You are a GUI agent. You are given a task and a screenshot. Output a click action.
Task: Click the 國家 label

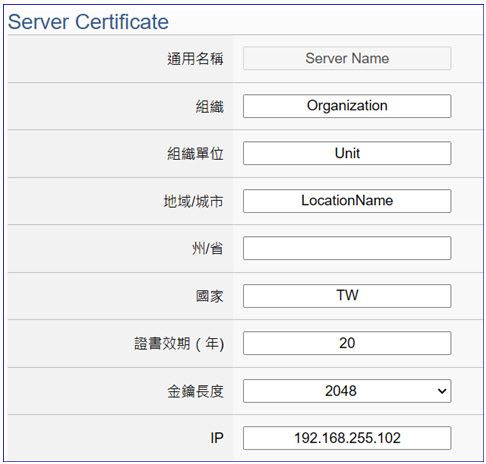pos(209,296)
